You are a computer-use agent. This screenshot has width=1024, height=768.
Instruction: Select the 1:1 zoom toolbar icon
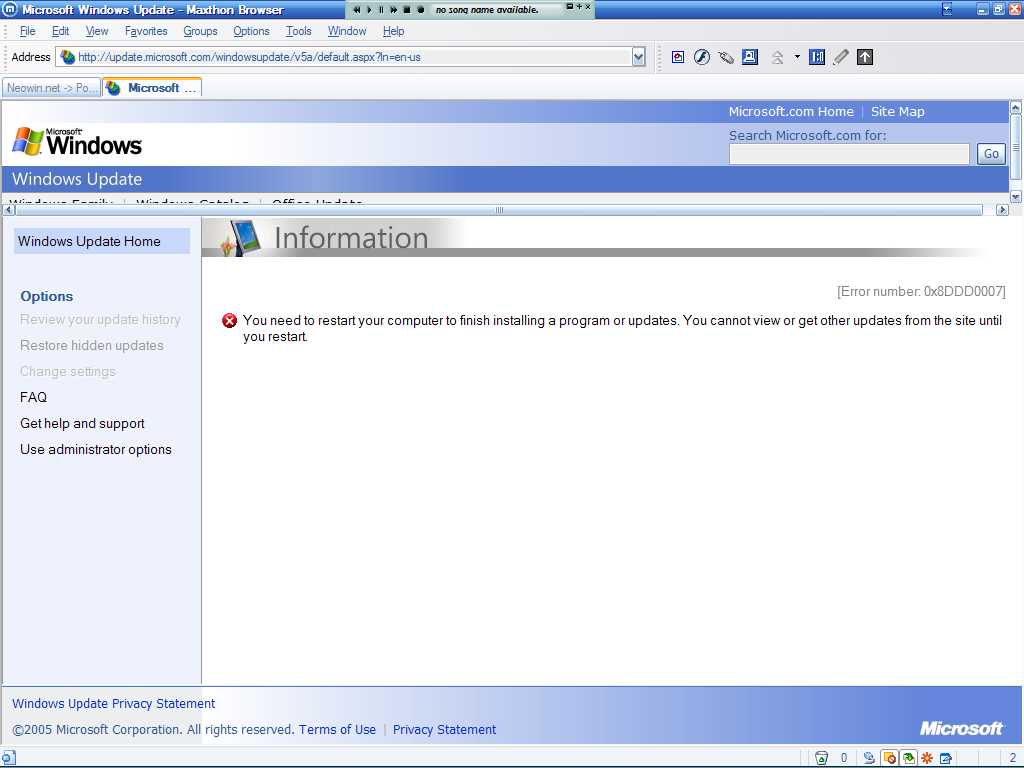[x=817, y=57]
